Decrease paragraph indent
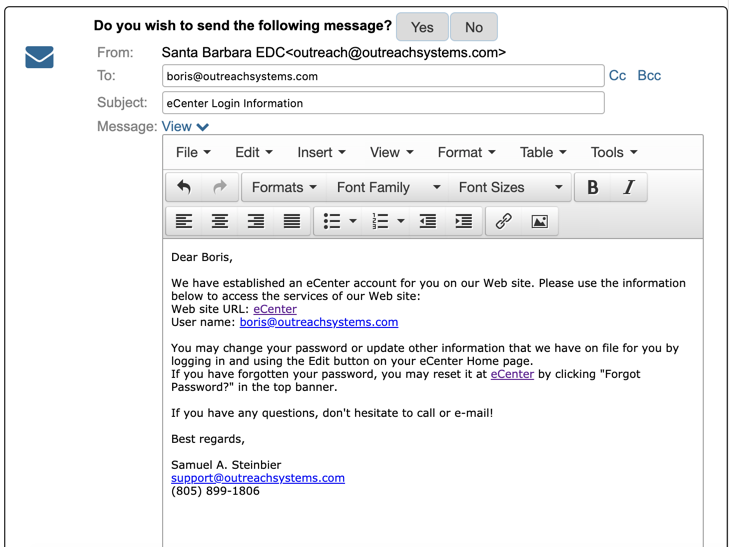 pyautogui.click(x=428, y=221)
